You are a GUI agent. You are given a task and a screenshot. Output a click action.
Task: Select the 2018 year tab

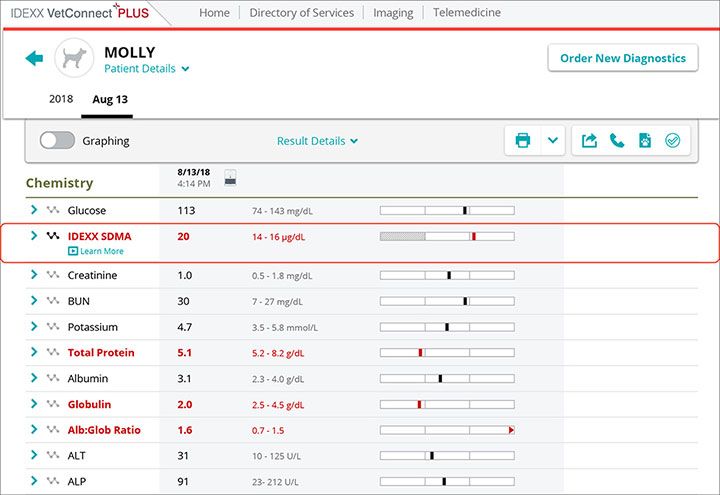(61, 99)
